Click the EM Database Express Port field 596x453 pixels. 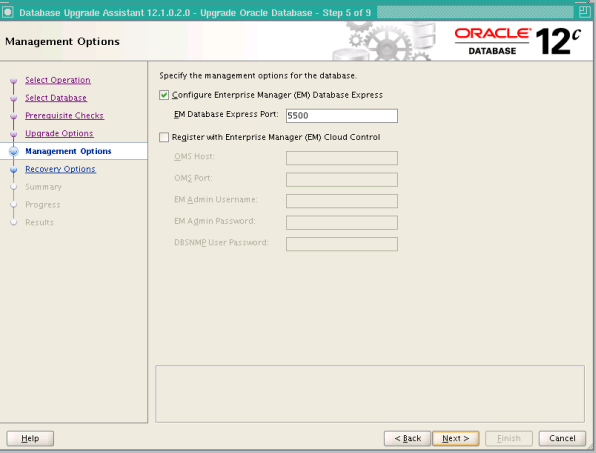(x=342, y=116)
